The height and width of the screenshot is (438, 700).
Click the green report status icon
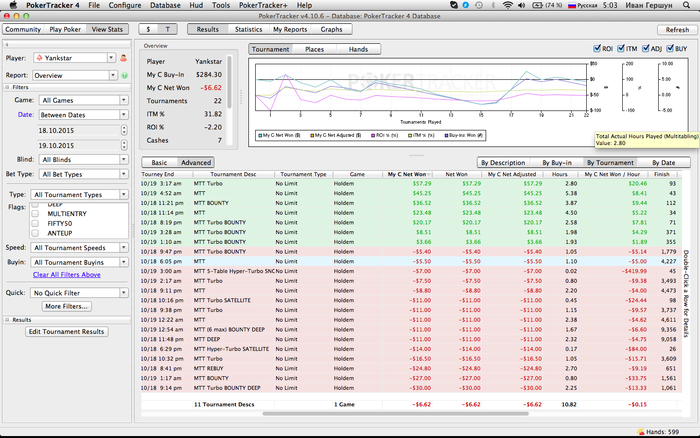coord(125,75)
